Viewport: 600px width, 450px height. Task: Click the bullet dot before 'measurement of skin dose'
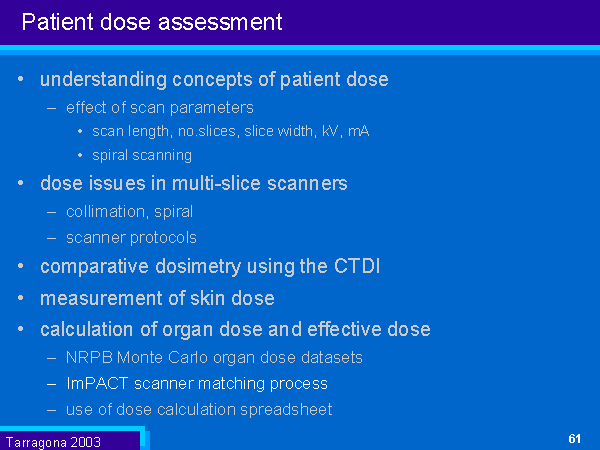point(22,298)
